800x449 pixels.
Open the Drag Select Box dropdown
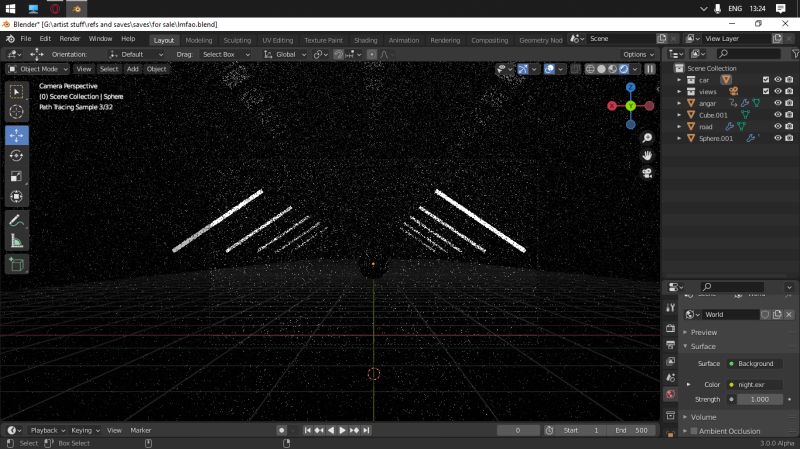[226, 54]
